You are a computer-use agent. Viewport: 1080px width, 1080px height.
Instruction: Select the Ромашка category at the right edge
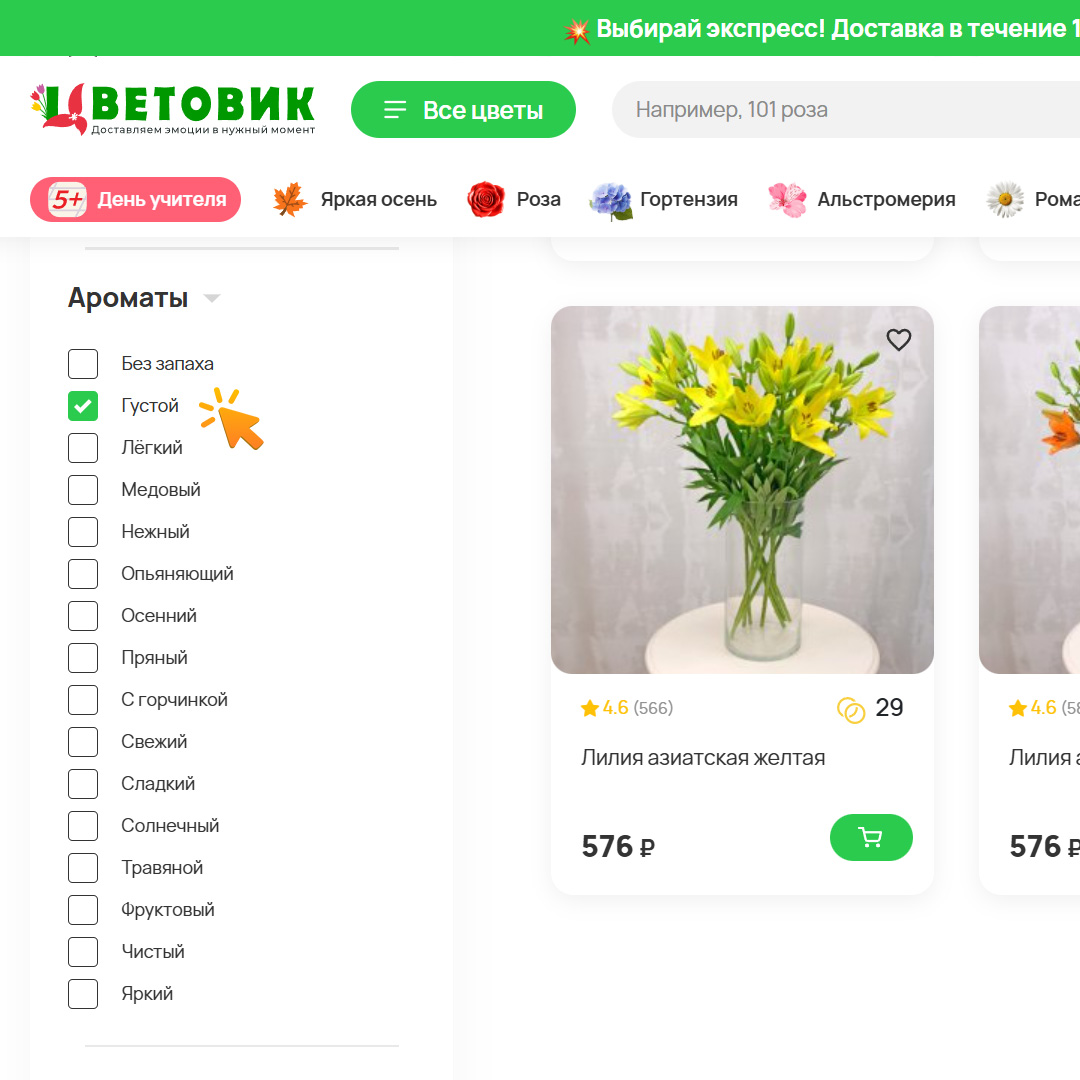coord(1033,200)
